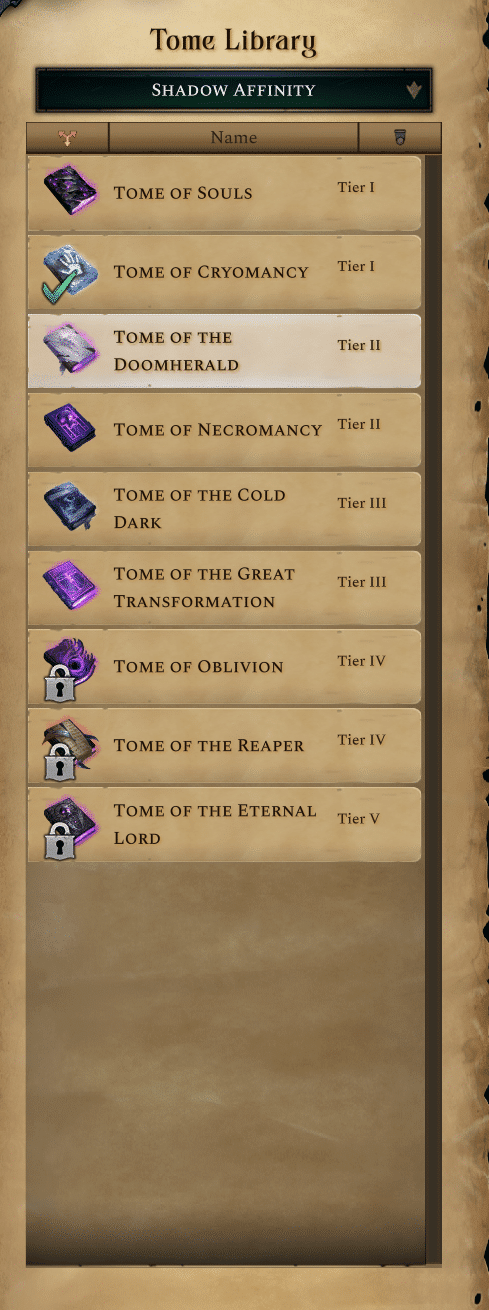Click the locked Tome of the Reaper icon
The width and height of the screenshot is (489, 1310).
68,745
